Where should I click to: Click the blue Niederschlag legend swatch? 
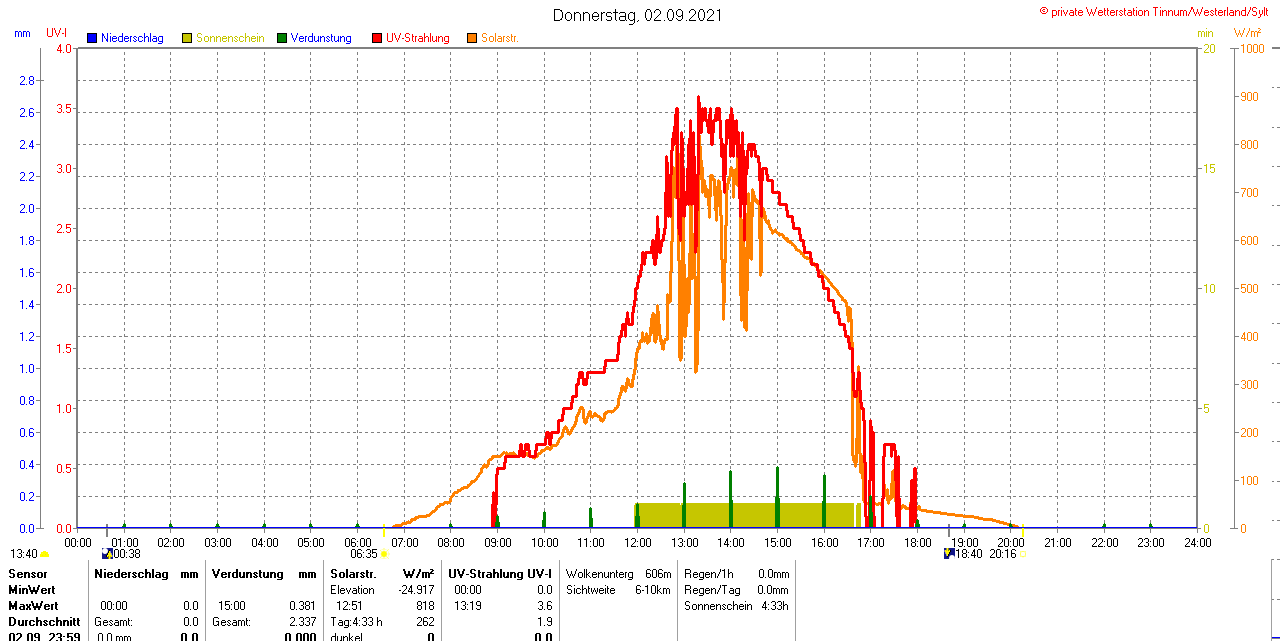(92, 38)
